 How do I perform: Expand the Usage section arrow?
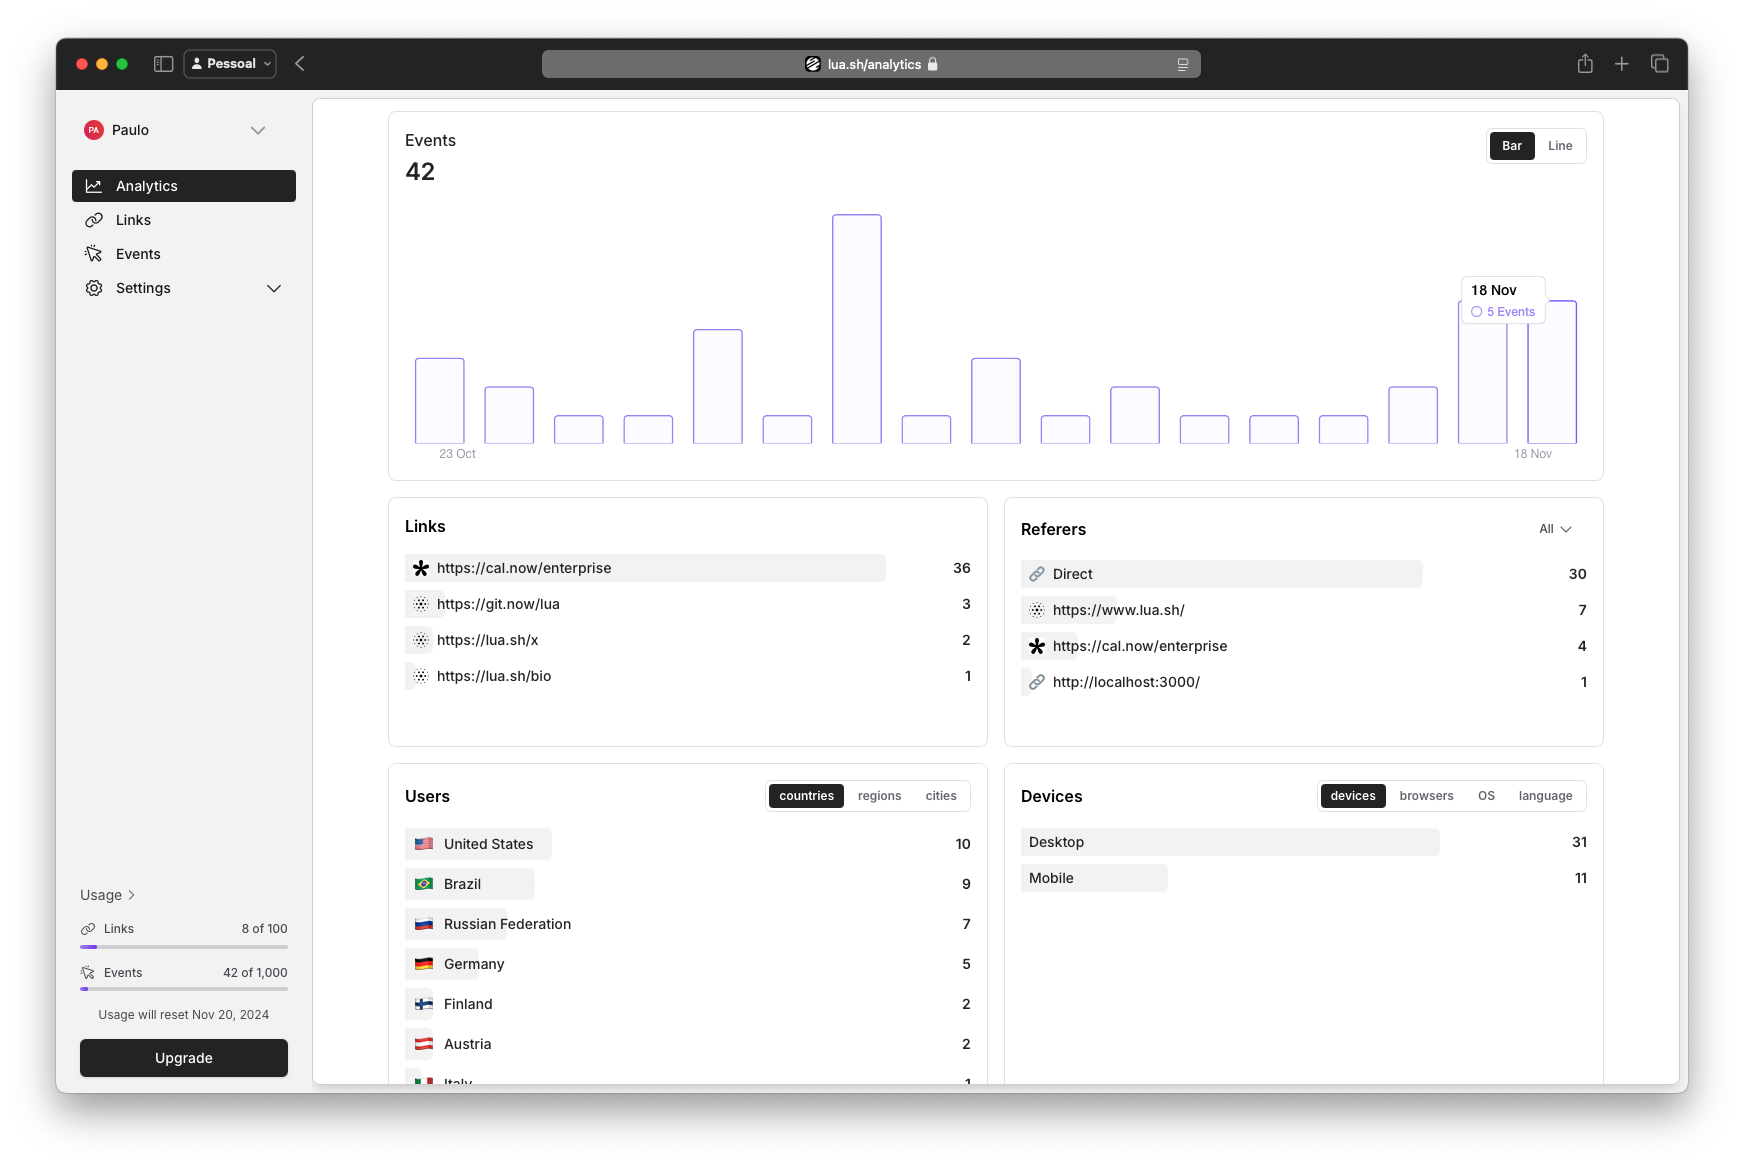[x=131, y=895]
